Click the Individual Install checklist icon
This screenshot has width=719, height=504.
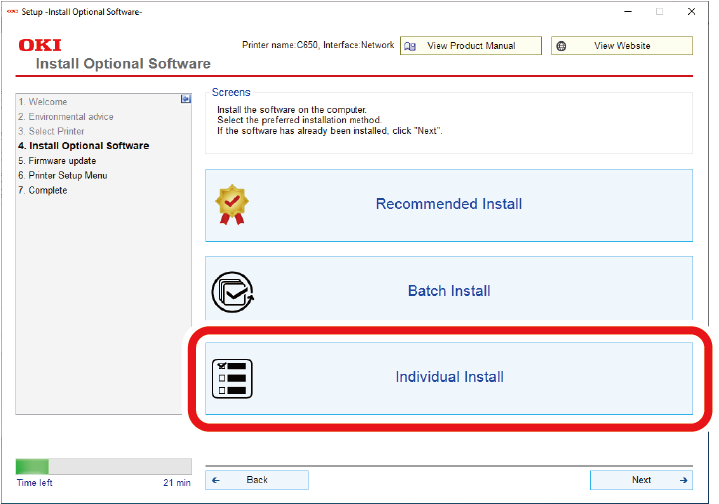click(233, 378)
